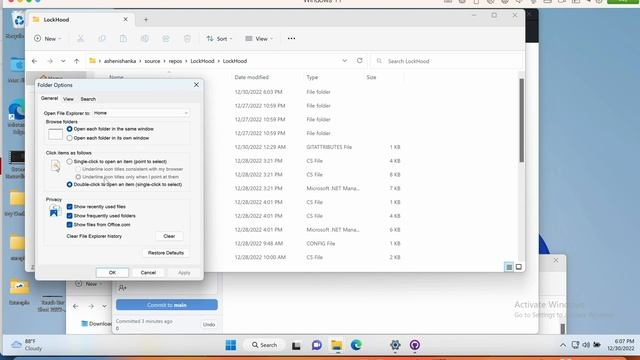
Task: Refresh the LockHood folder view
Action: pyautogui.click(x=360, y=60)
